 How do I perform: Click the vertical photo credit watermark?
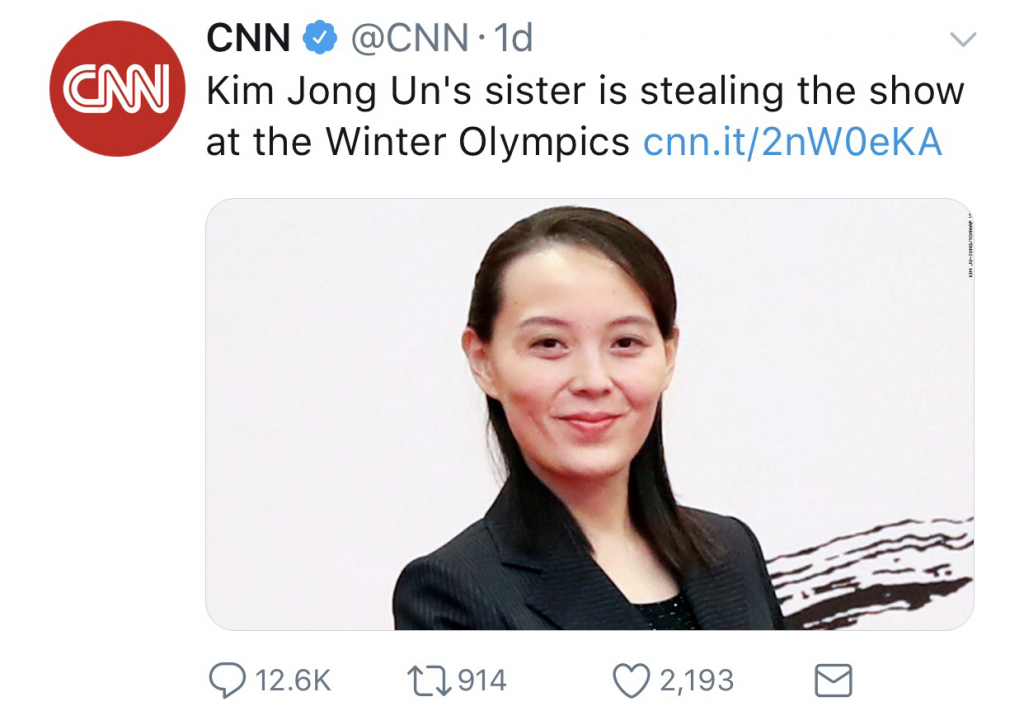coord(970,245)
